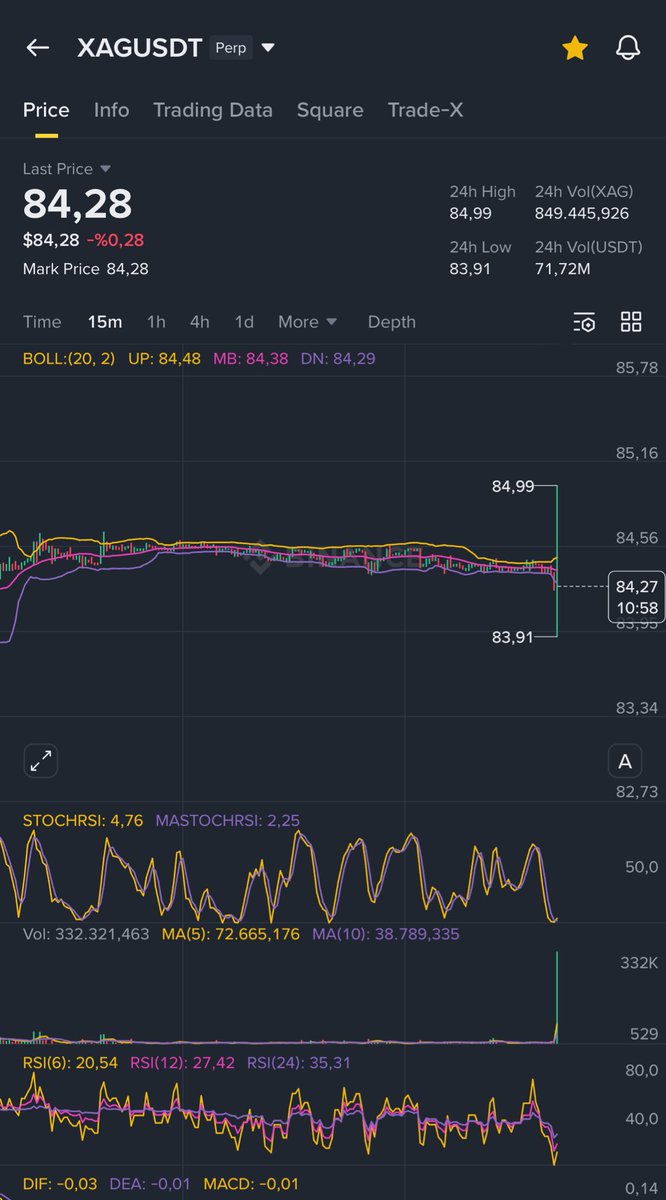Switch to the Trade-X tab

pyautogui.click(x=425, y=110)
